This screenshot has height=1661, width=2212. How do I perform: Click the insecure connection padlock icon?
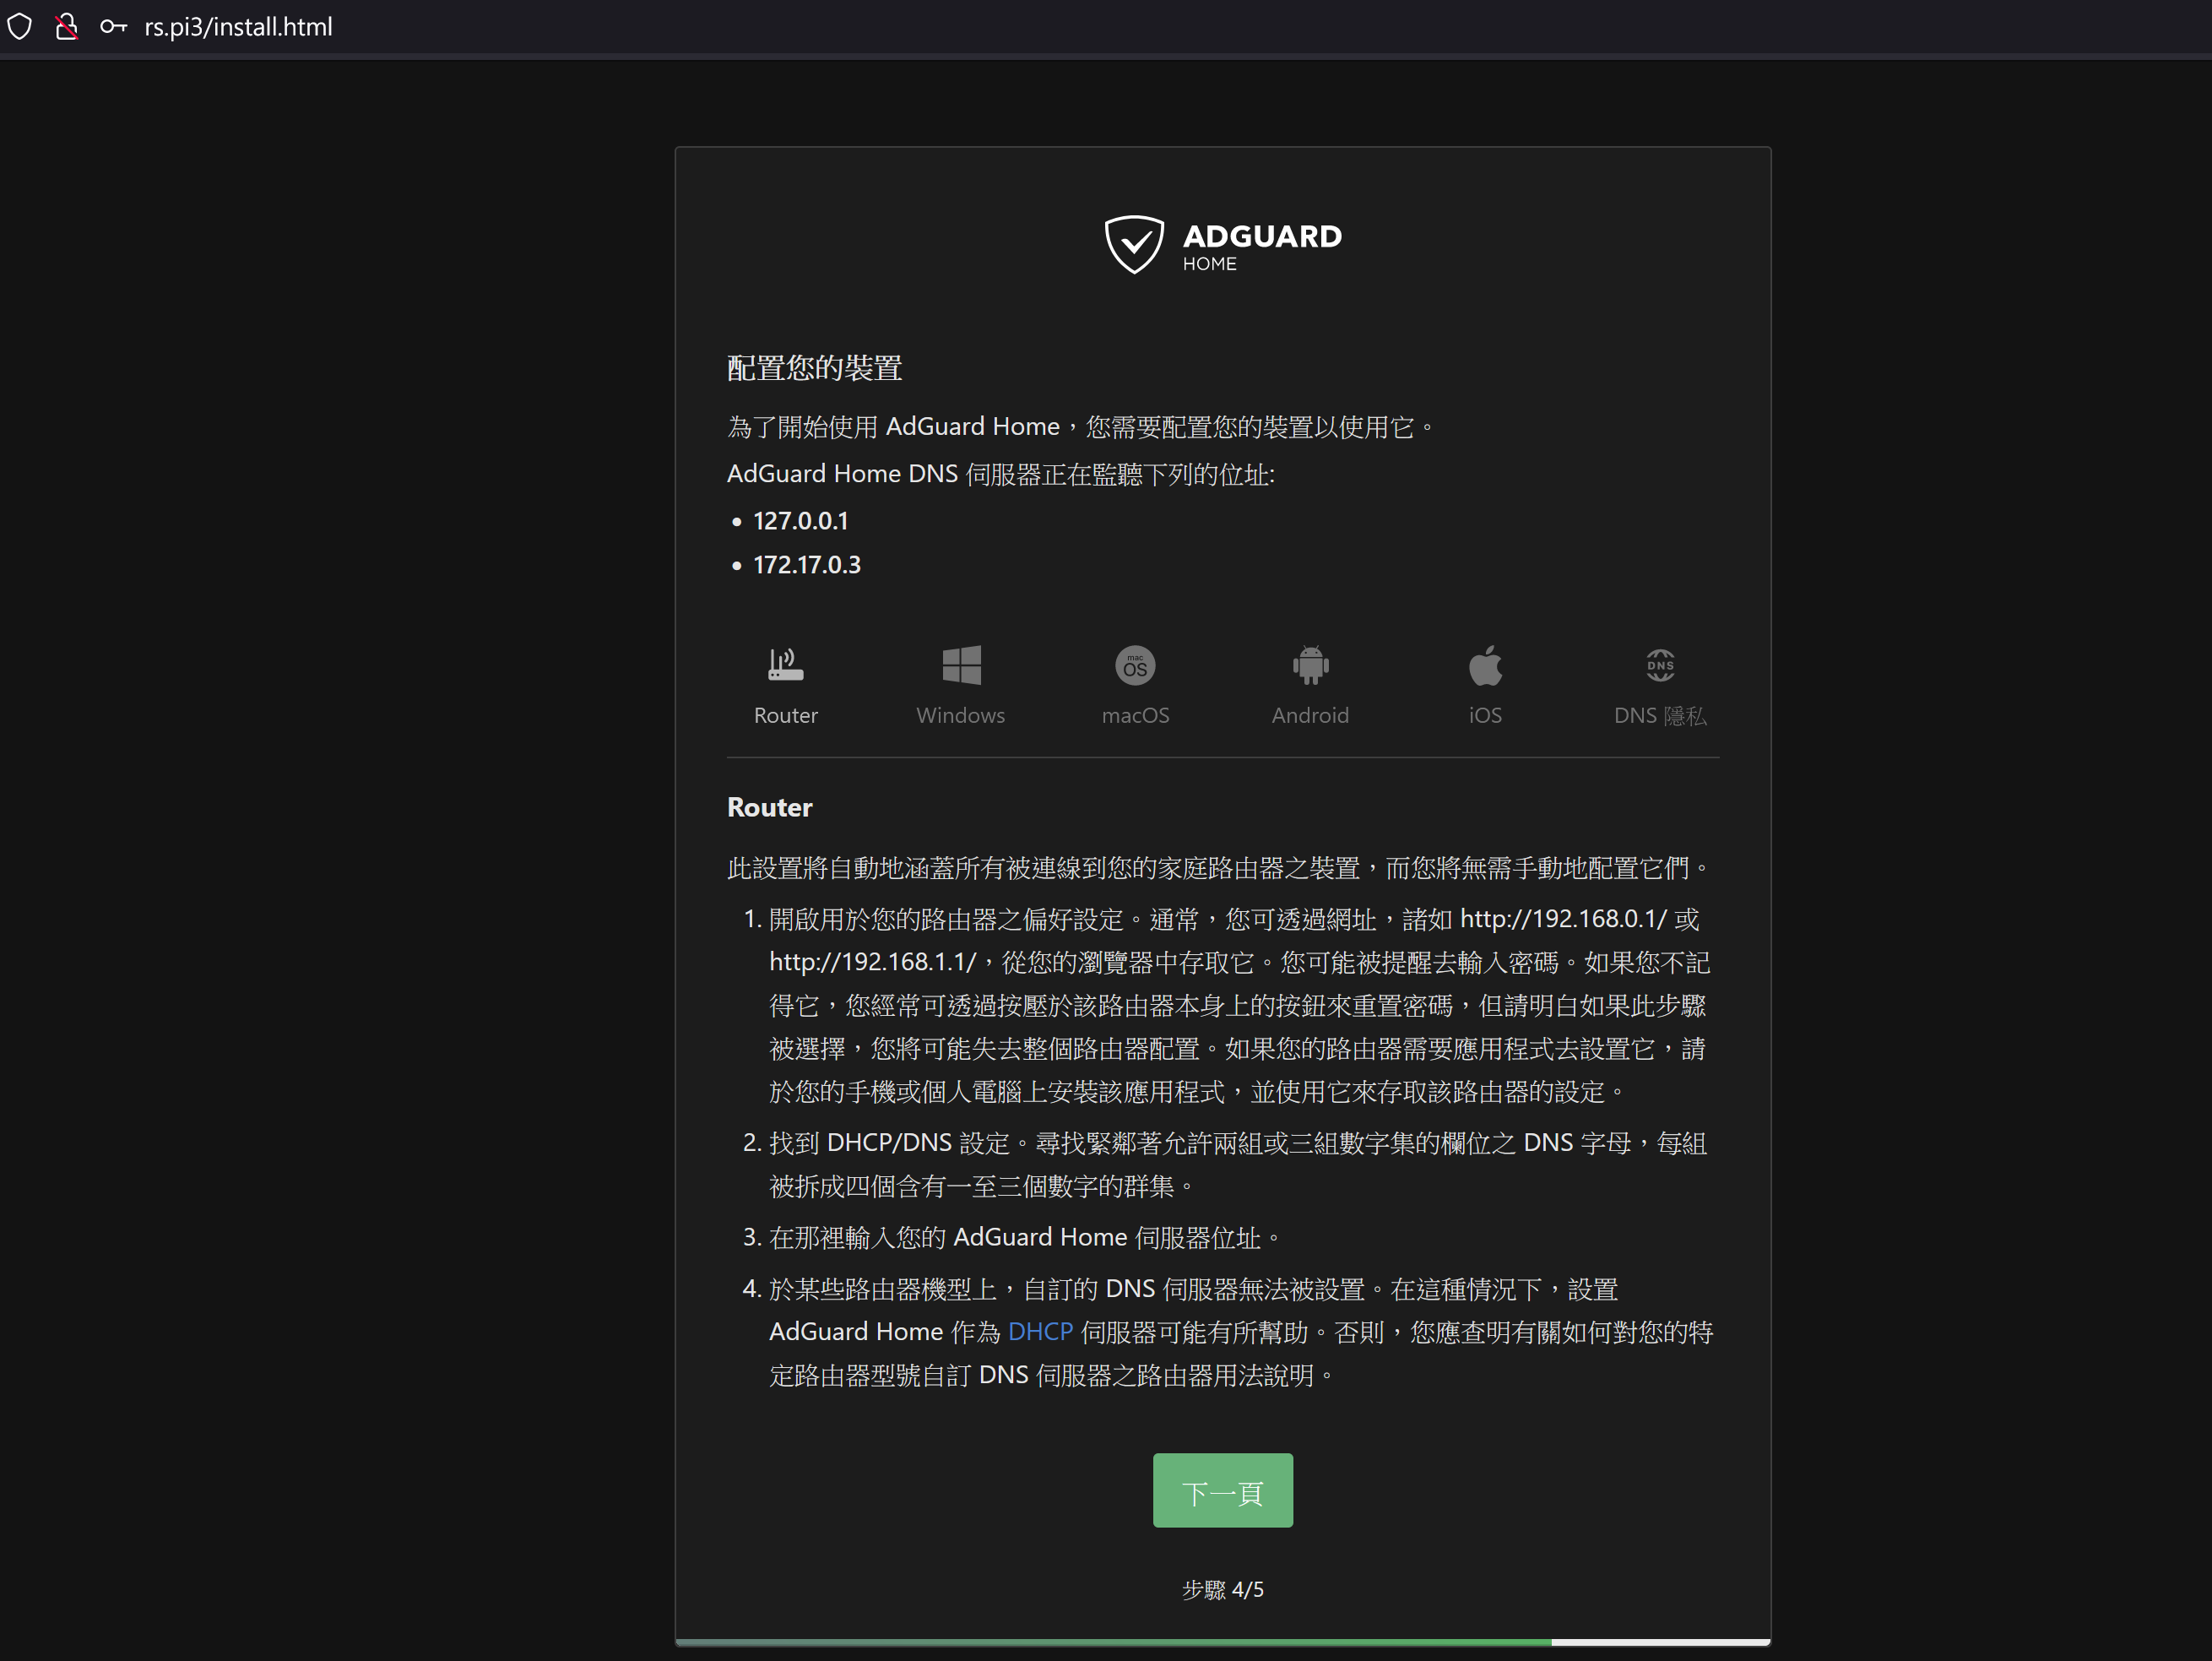click(66, 27)
